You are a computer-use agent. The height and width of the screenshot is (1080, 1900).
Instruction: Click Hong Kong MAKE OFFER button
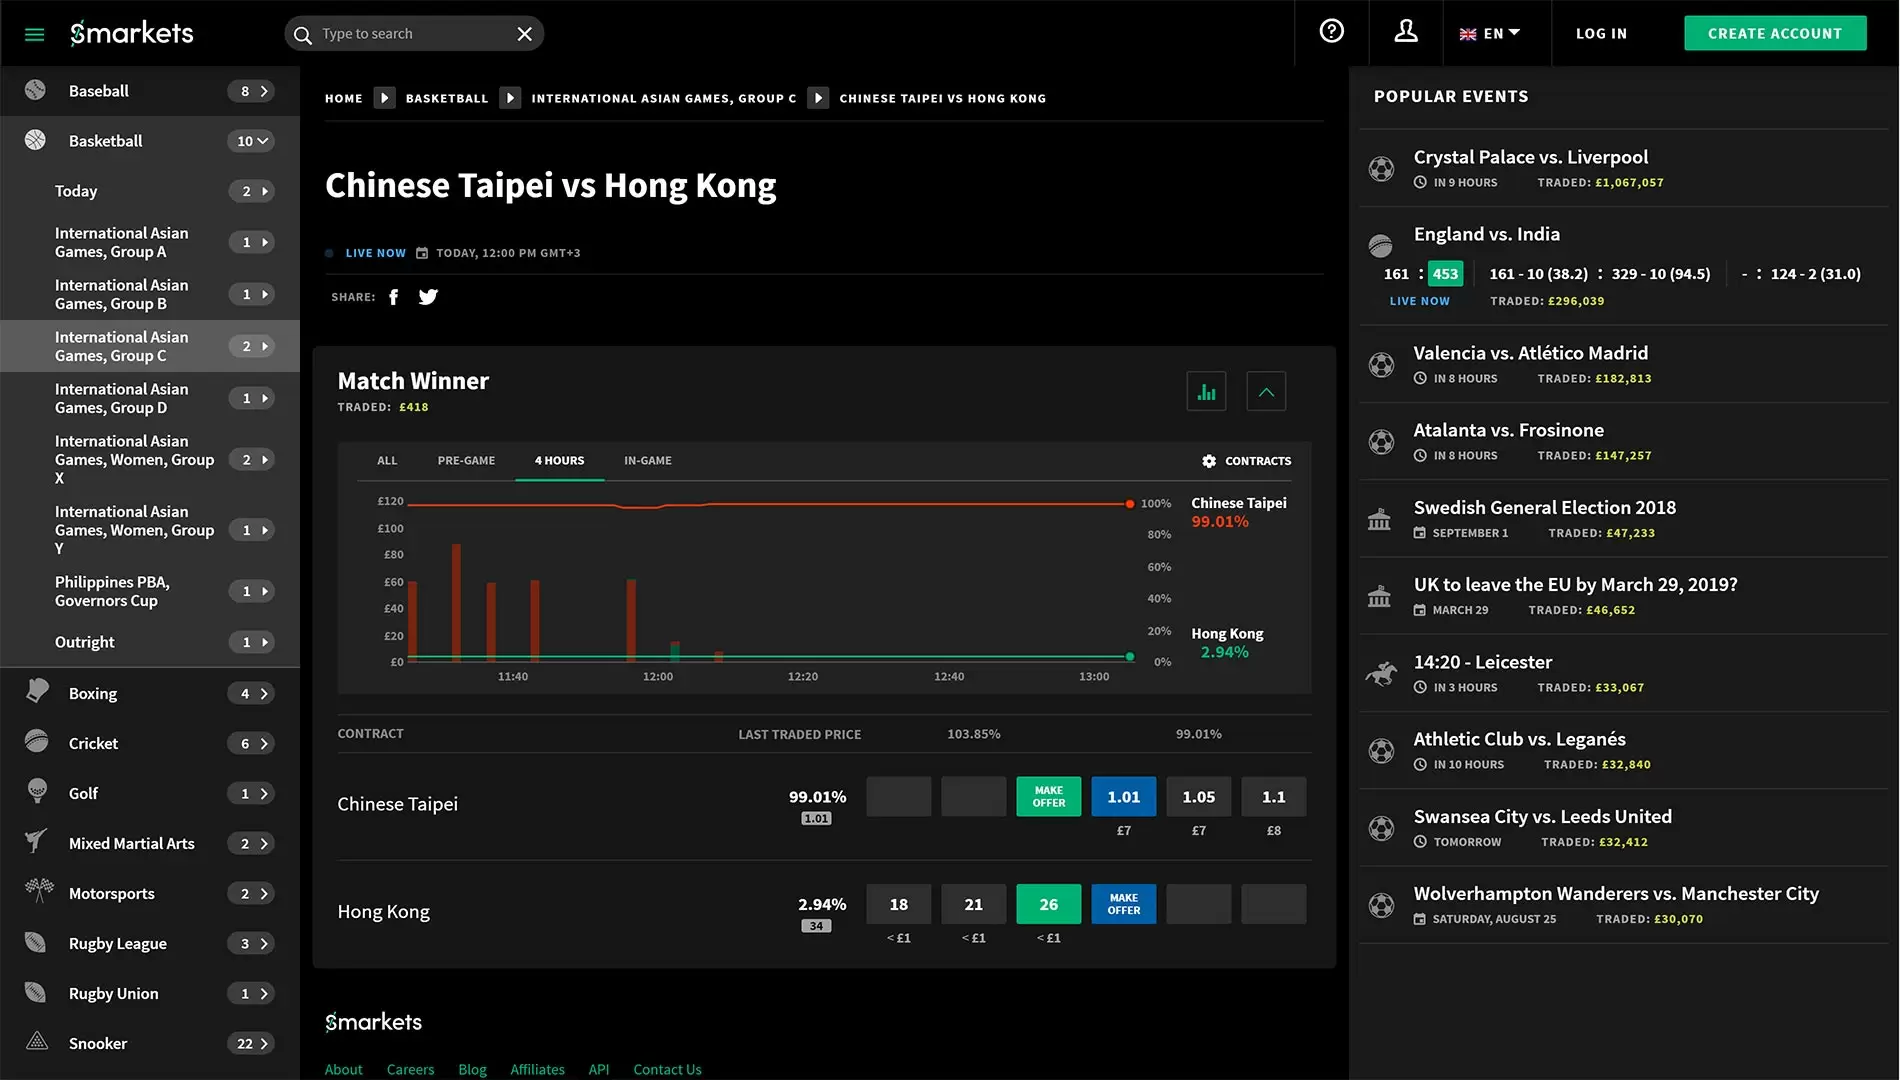pyautogui.click(x=1123, y=904)
